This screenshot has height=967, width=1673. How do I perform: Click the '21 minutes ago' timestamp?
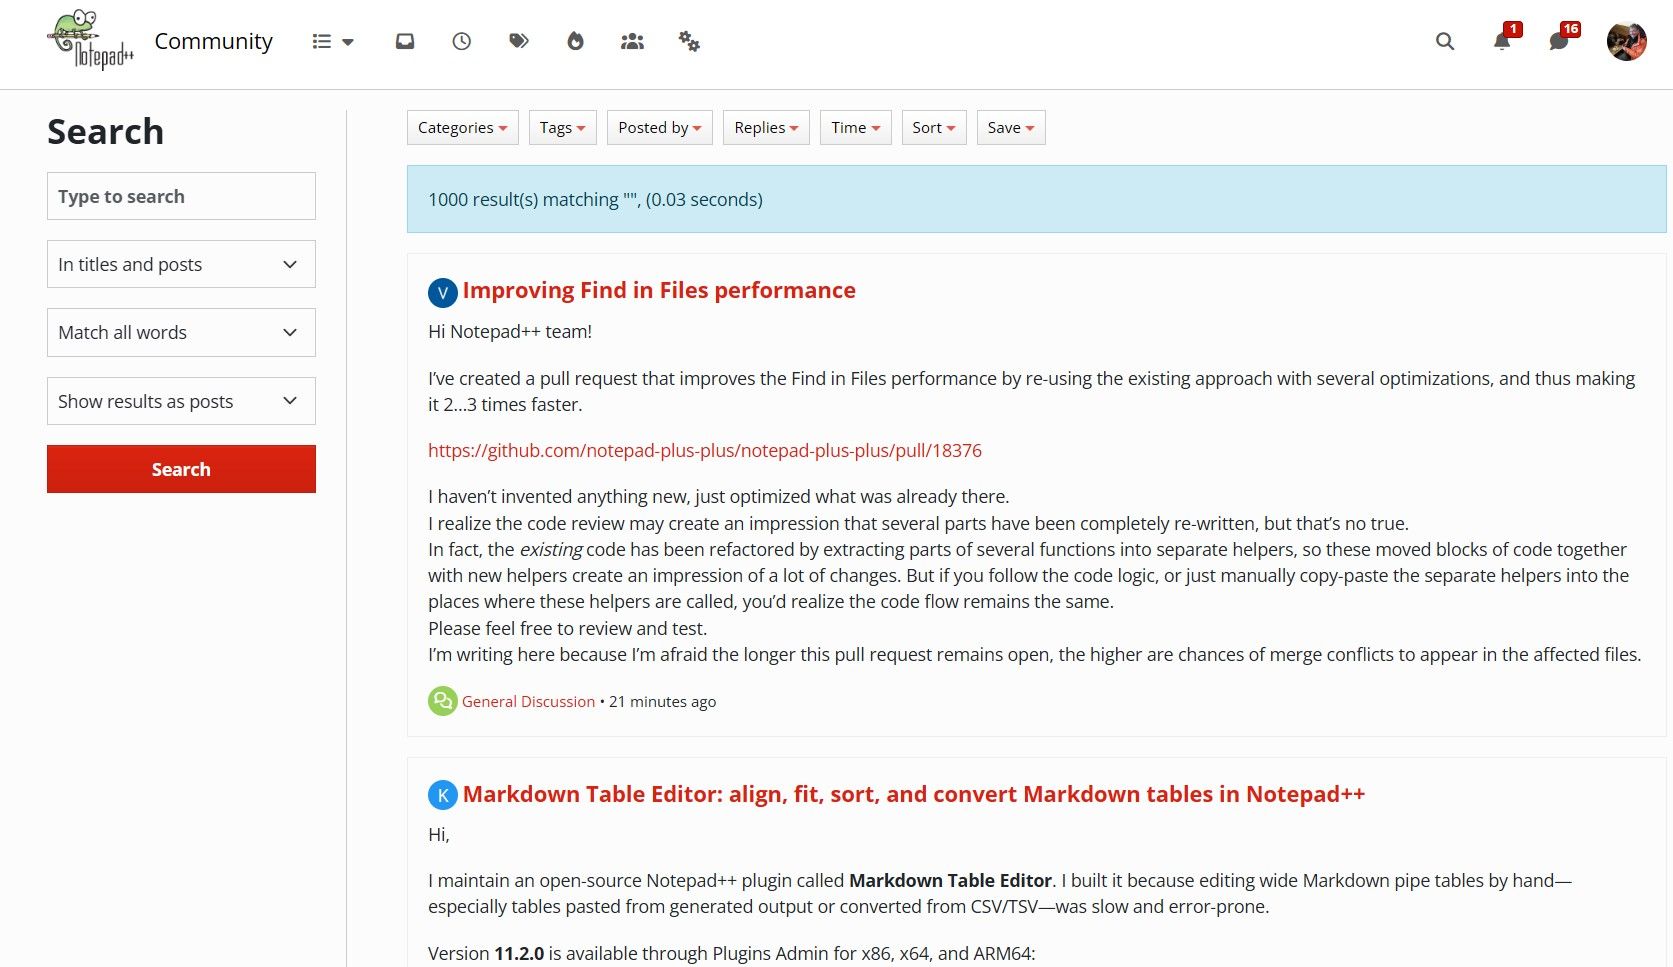pos(662,702)
